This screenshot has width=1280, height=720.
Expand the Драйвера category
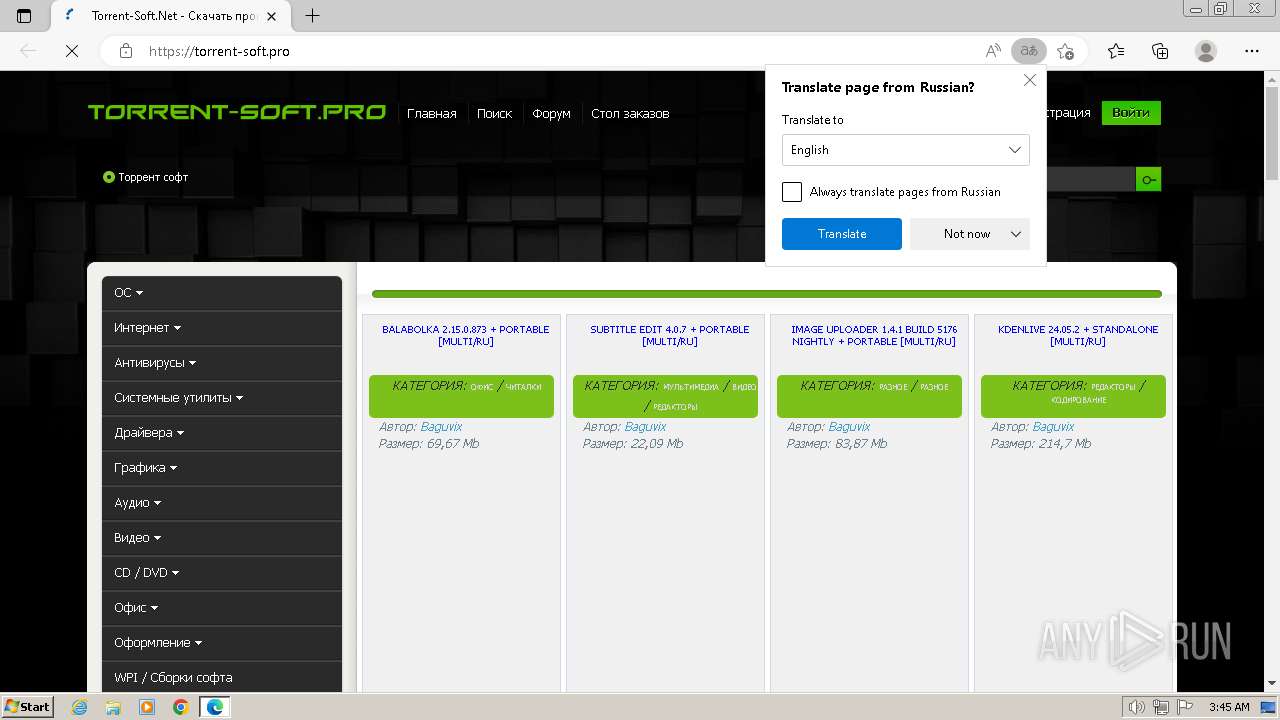pos(222,433)
